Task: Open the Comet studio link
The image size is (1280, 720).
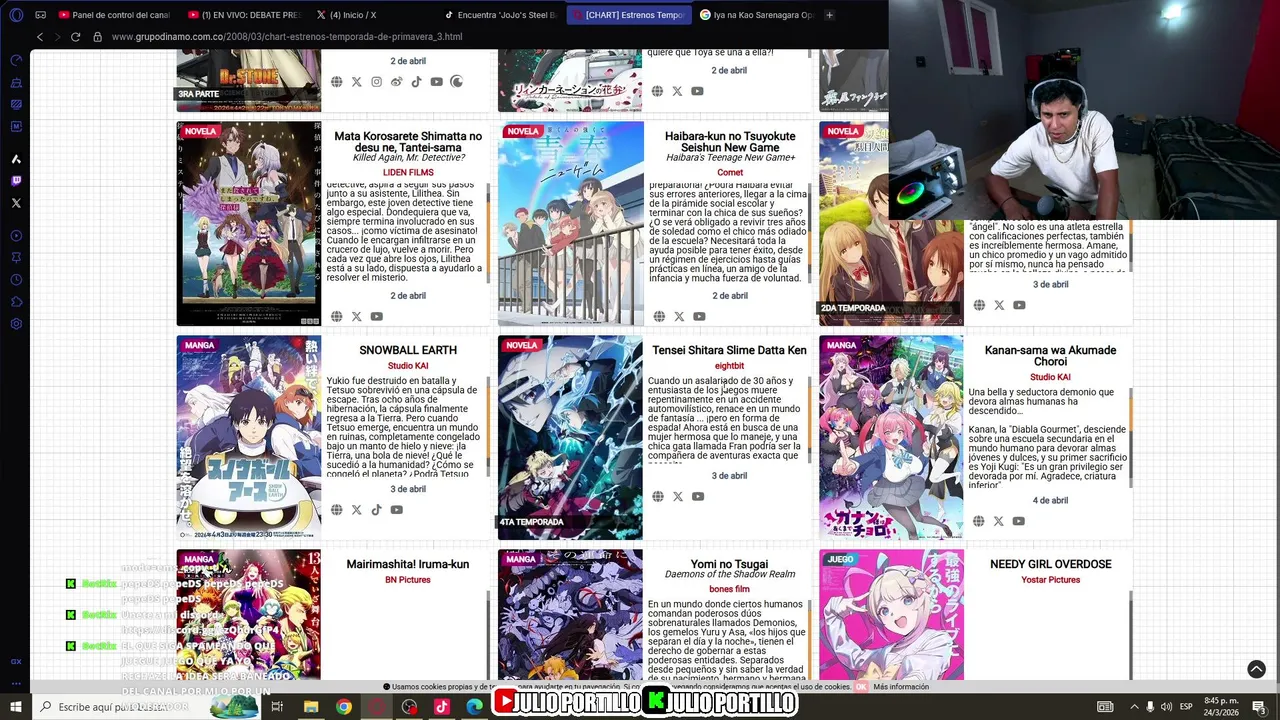Action: (x=730, y=173)
